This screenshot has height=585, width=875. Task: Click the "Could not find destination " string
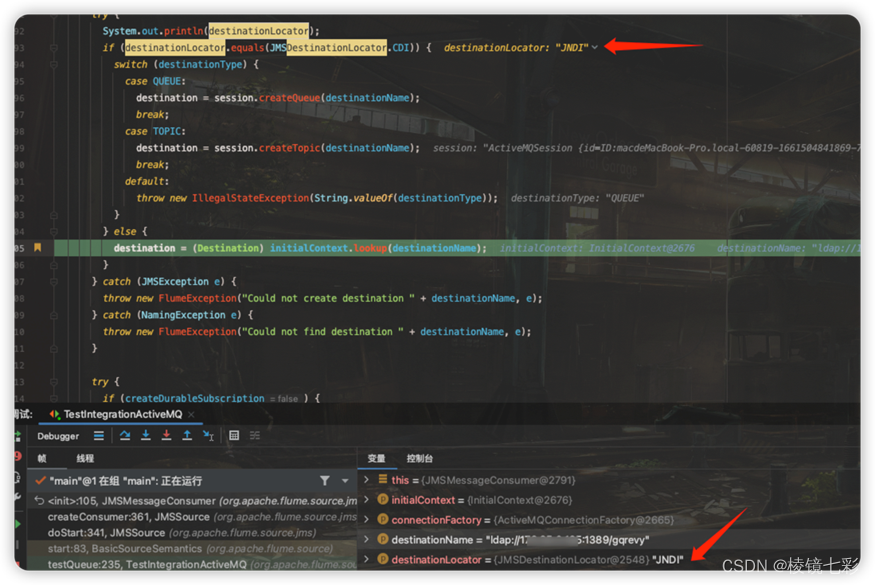[x=323, y=332]
